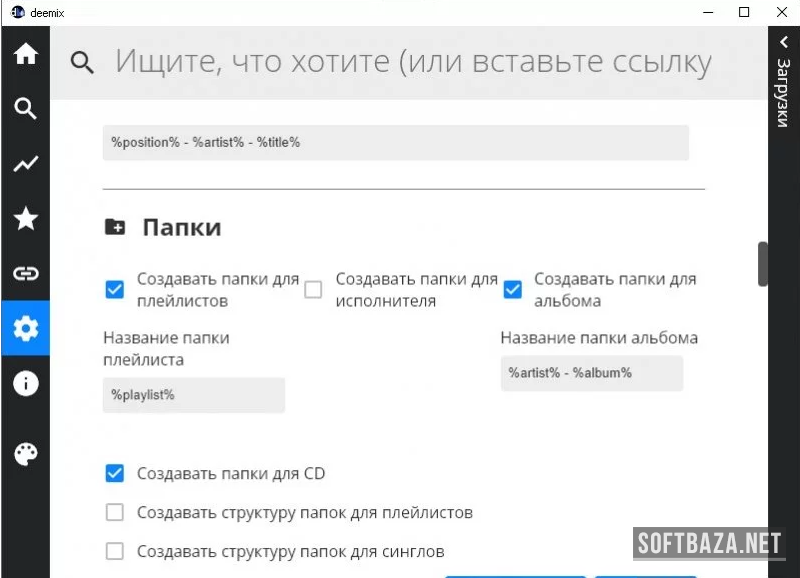Open the Charts section icon
Viewport: 800px width, 578px height.
point(25,164)
